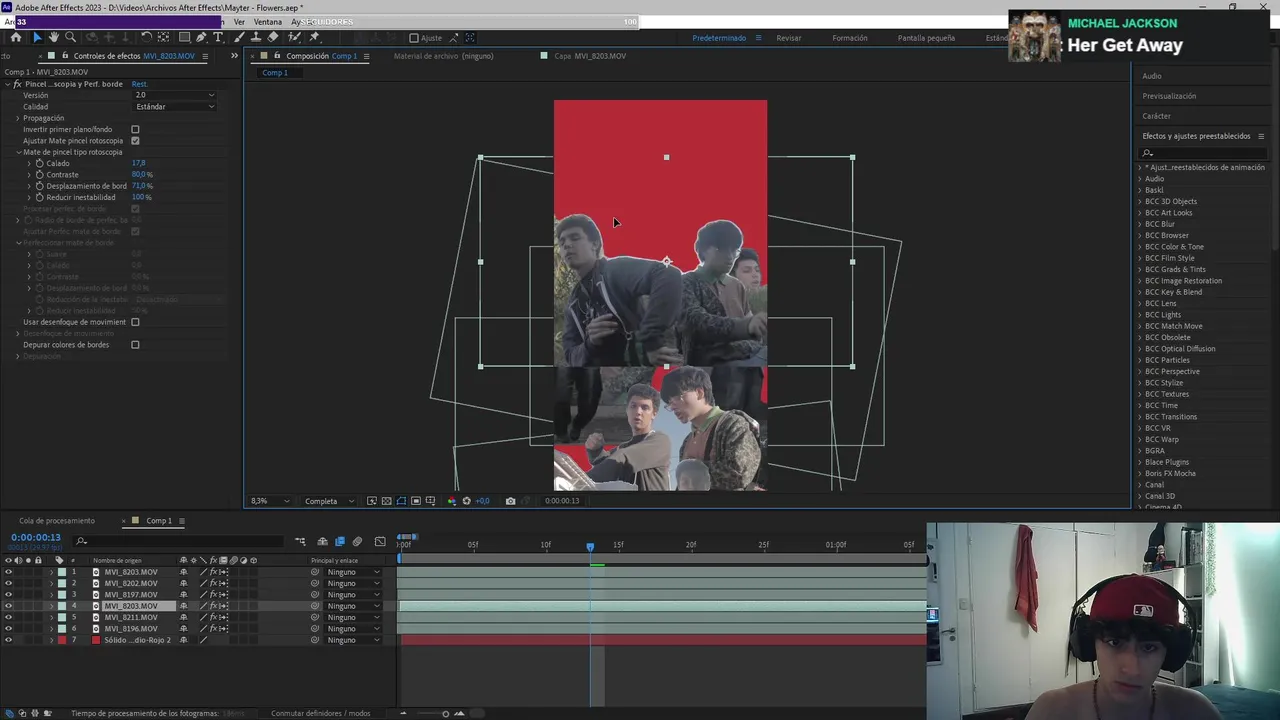Image resolution: width=1280 pixels, height=720 pixels.
Task: Click the Show channel RGB icon
Action: coord(452,501)
